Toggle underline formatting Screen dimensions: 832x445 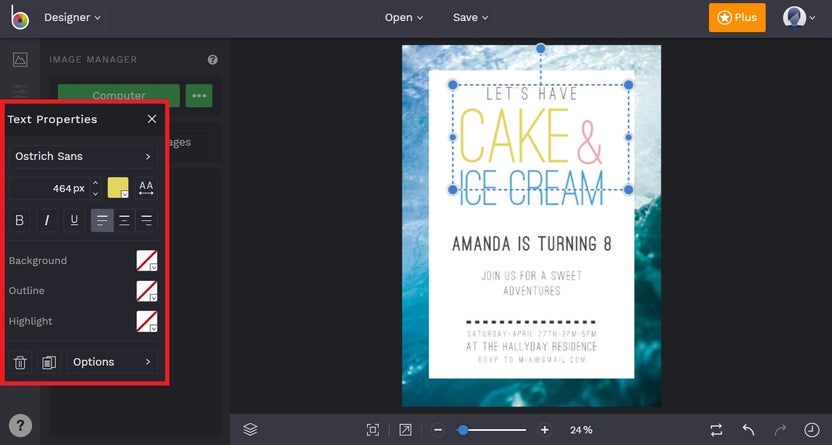74,220
